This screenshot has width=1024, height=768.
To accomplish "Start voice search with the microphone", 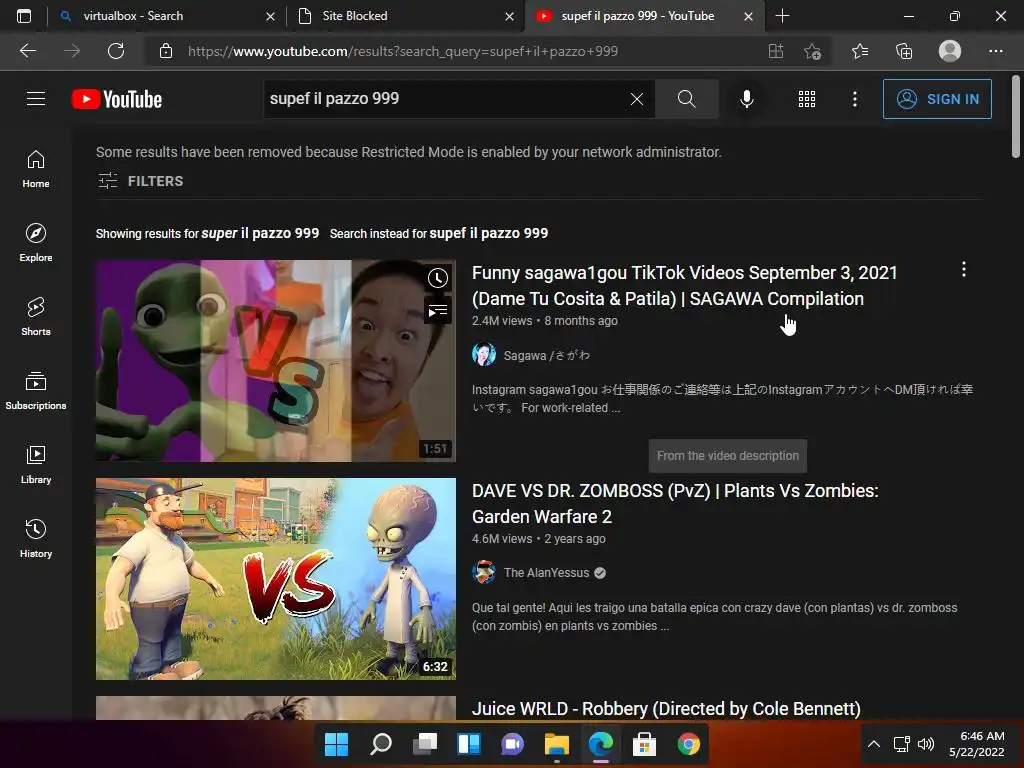I will 746,99.
